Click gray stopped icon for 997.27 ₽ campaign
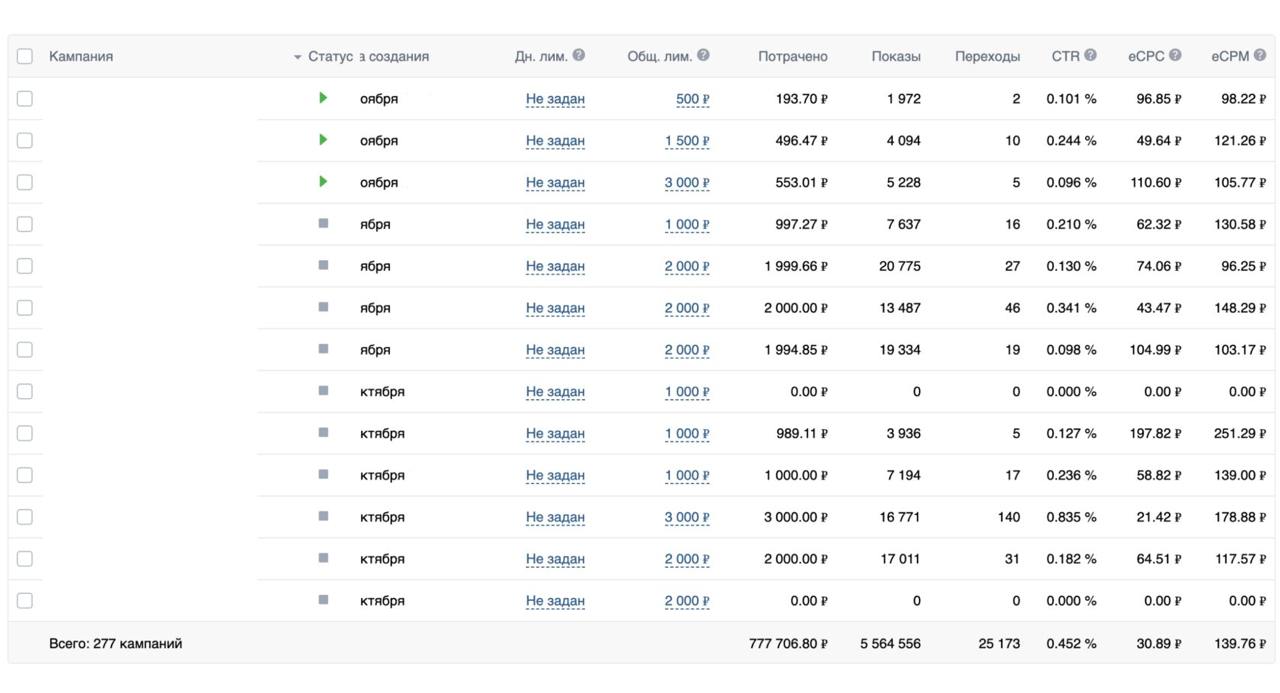 click(x=323, y=224)
